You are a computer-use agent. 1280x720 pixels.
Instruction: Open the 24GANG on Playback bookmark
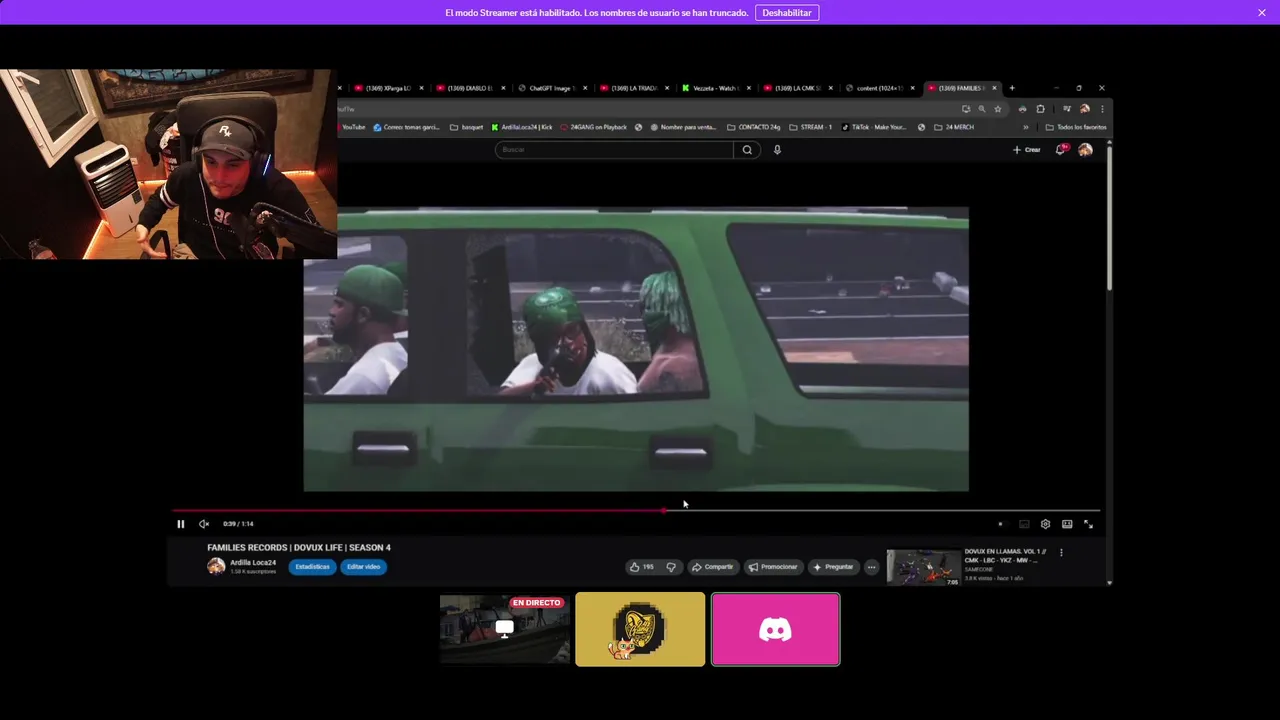click(594, 127)
